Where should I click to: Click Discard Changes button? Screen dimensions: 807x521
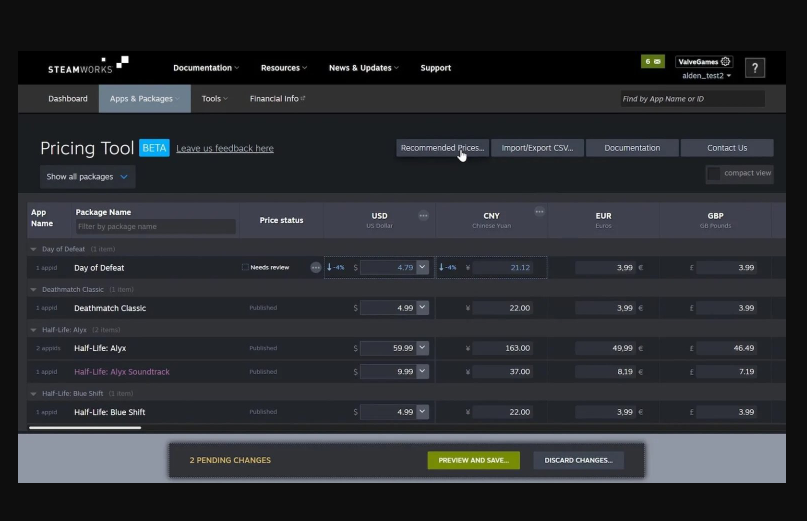[578, 460]
